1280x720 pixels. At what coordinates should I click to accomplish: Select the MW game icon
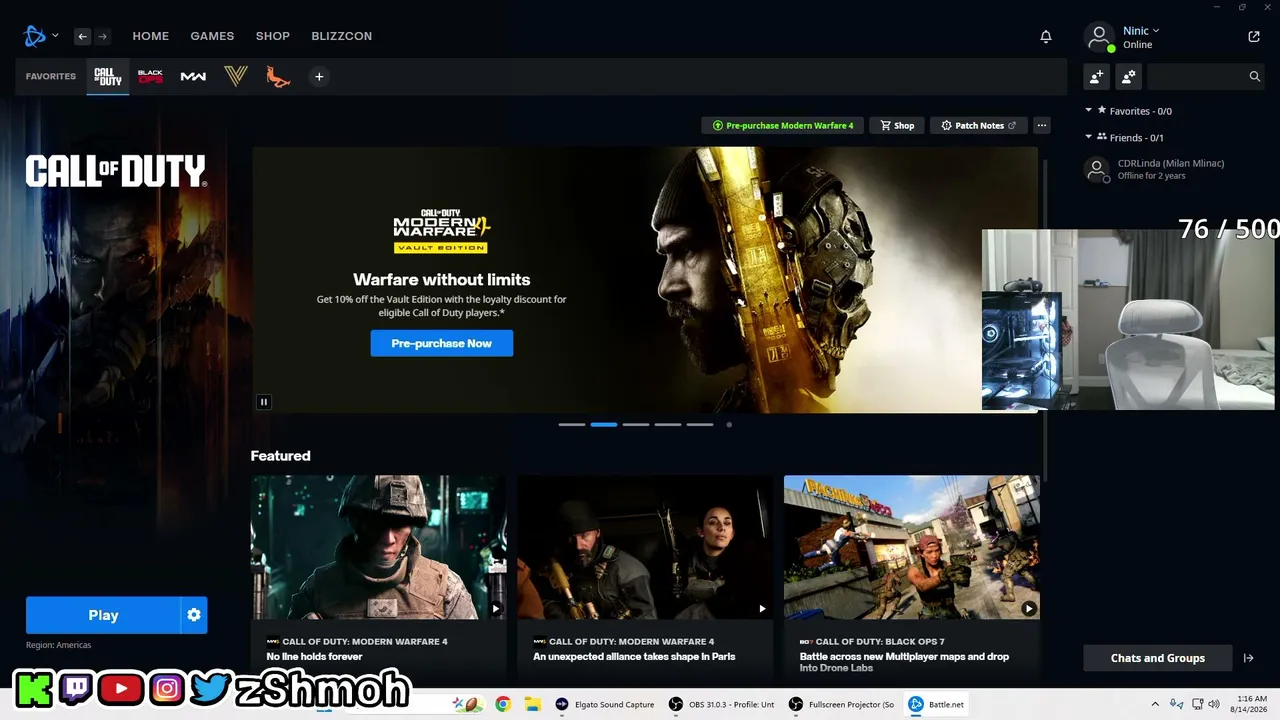(x=193, y=76)
